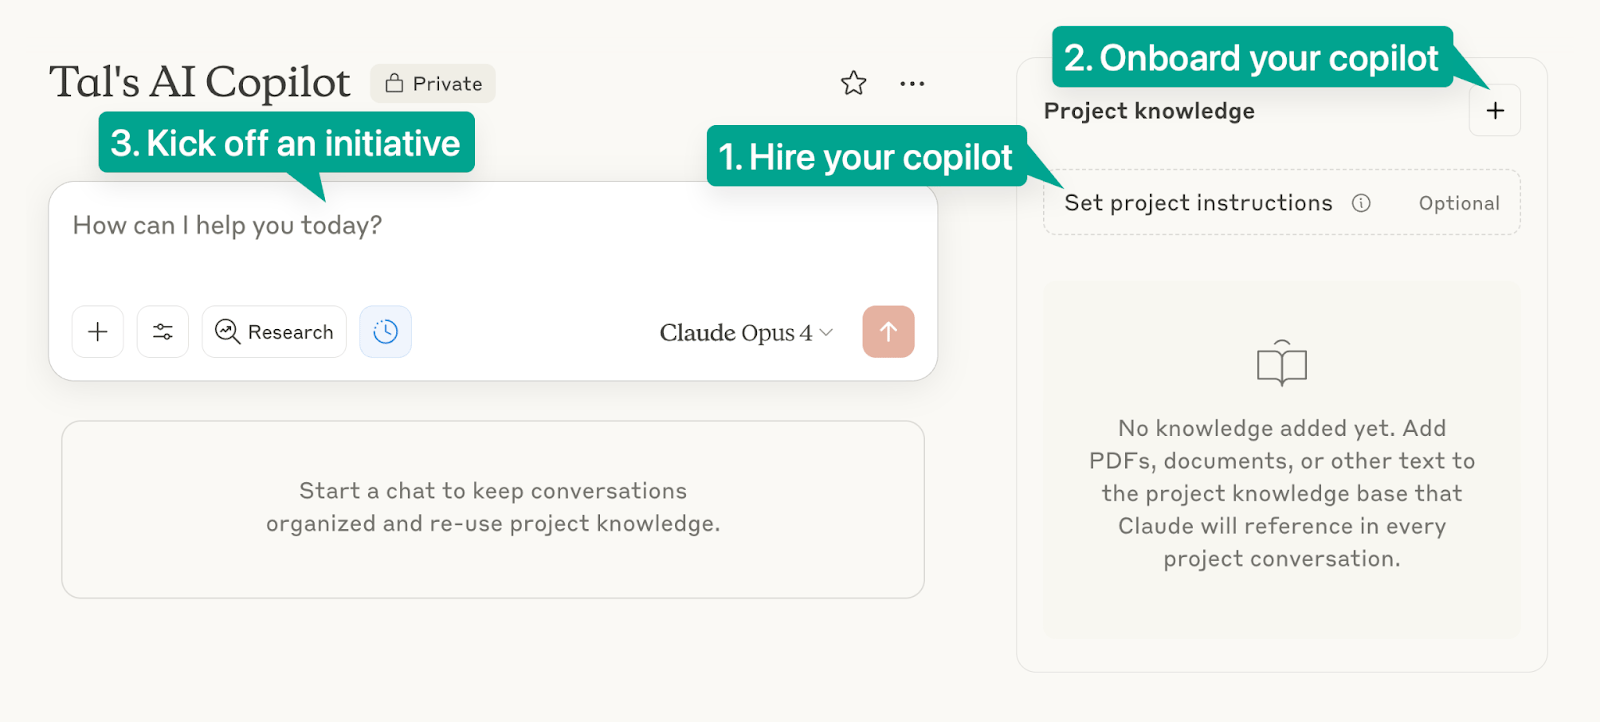
Task: Click the info icon beside project instructions
Action: [x=1361, y=203]
